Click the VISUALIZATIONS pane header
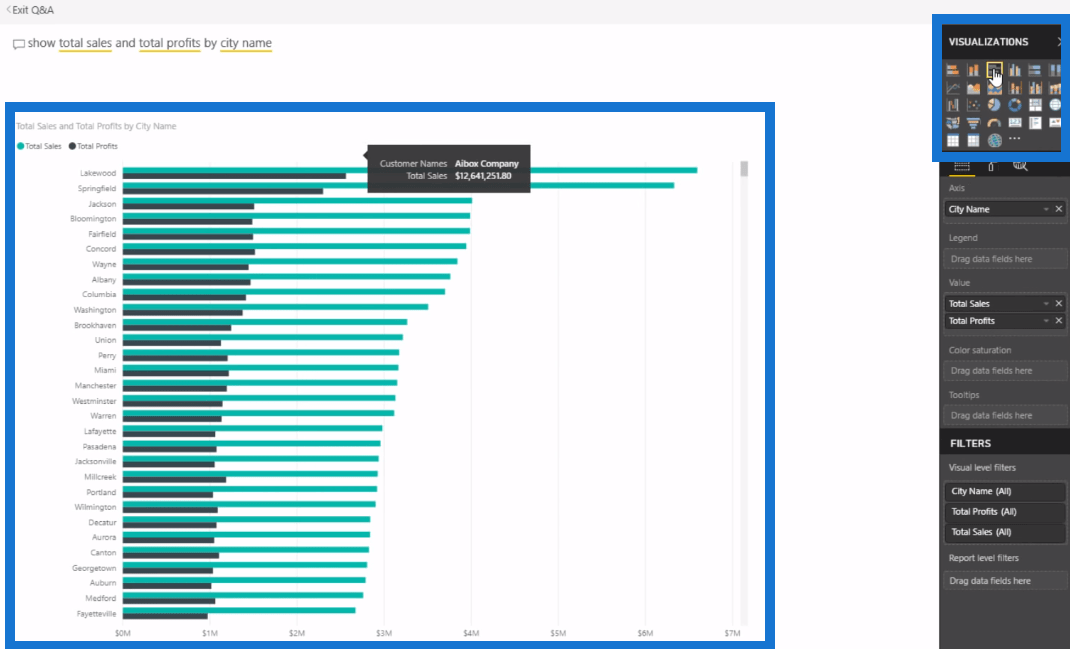The width and height of the screenshot is (1070, 649). coord(988,42)
